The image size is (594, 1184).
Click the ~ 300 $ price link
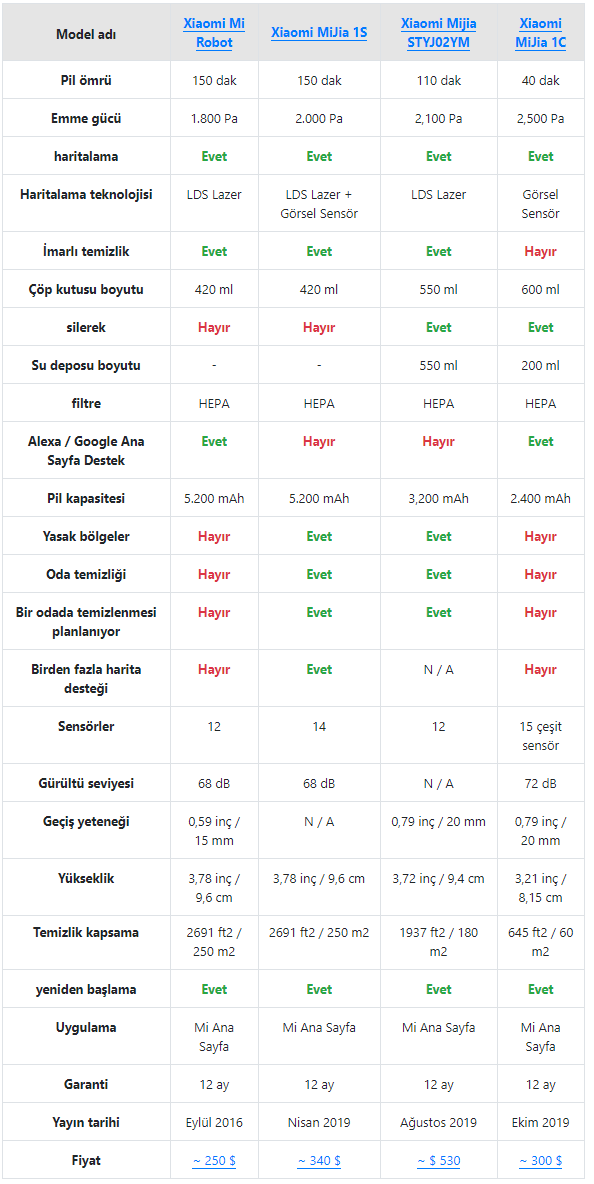[x=540, y=1161]
